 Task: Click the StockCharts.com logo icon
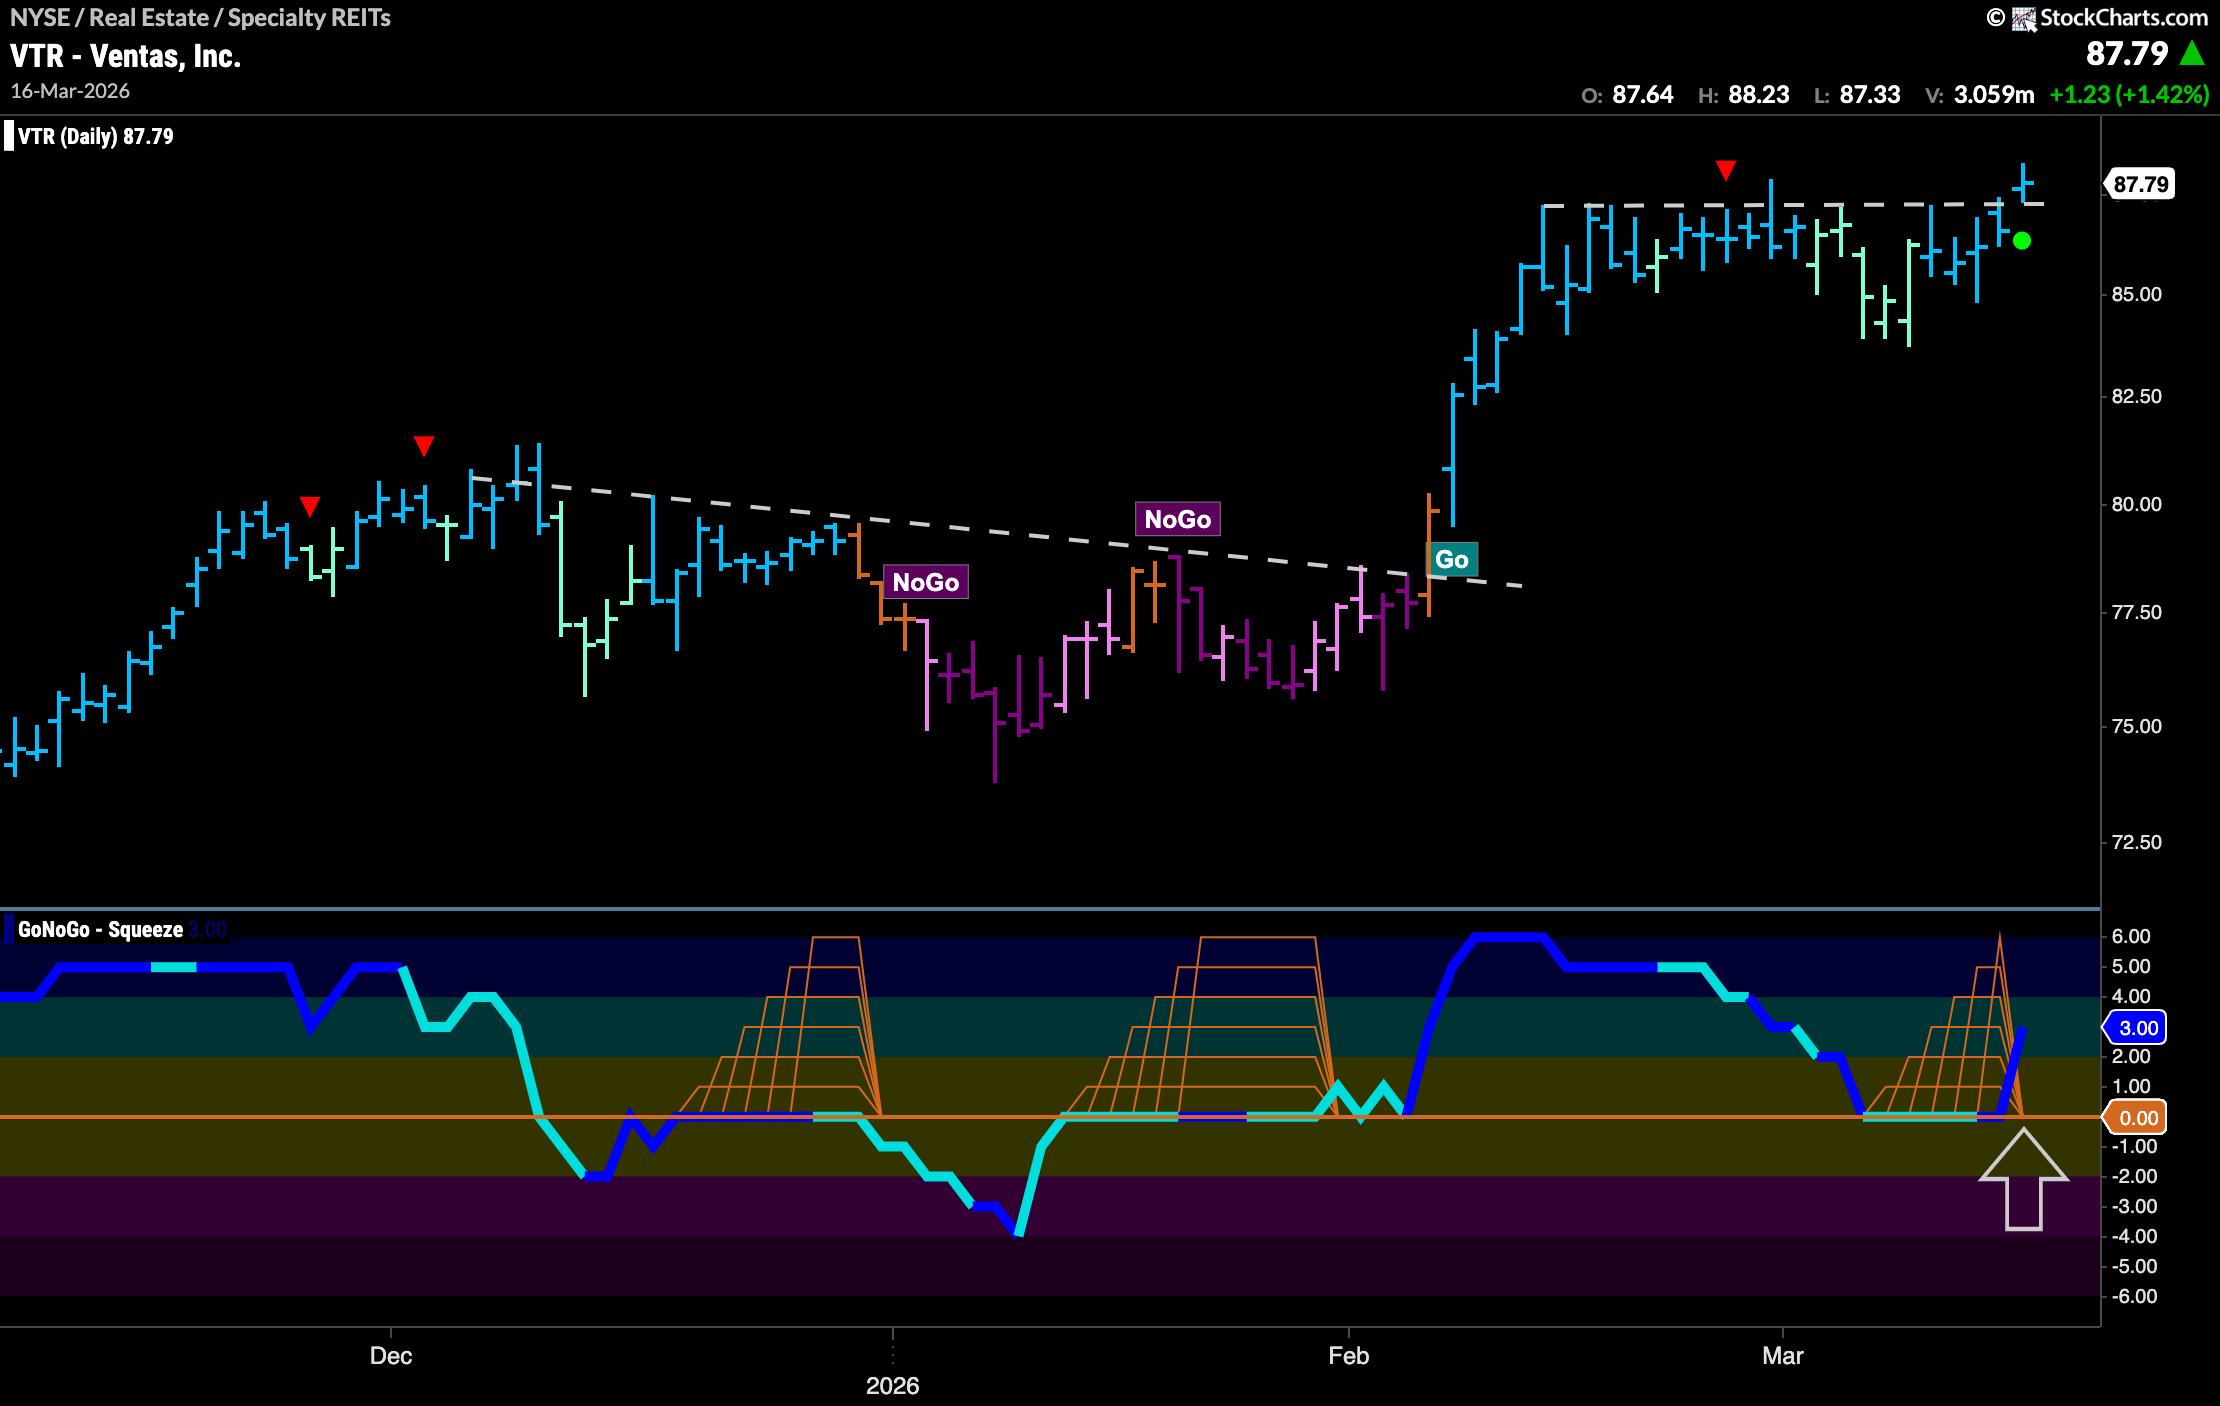click(x=2024, y=18)
